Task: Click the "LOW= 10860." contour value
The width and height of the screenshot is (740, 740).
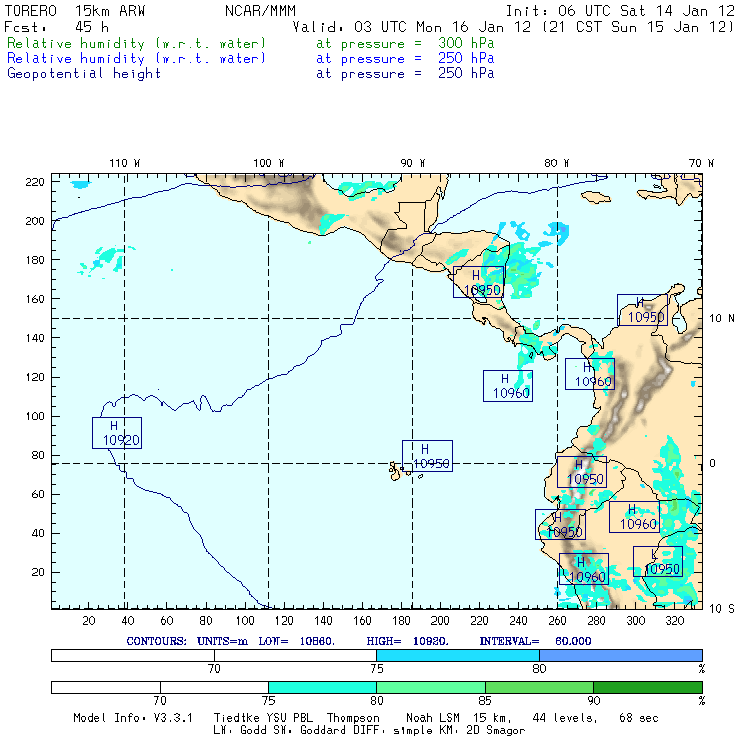Action: pos(296,641)
